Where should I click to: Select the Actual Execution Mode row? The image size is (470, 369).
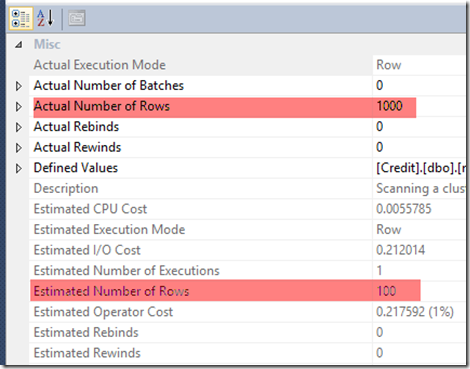[x=247, y=65]
